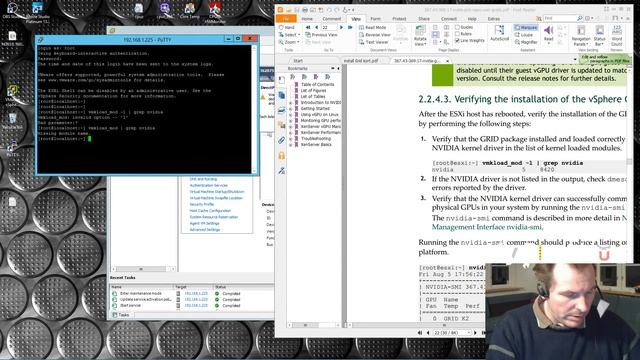Click Previous View in Go To group

coord(321,35)
